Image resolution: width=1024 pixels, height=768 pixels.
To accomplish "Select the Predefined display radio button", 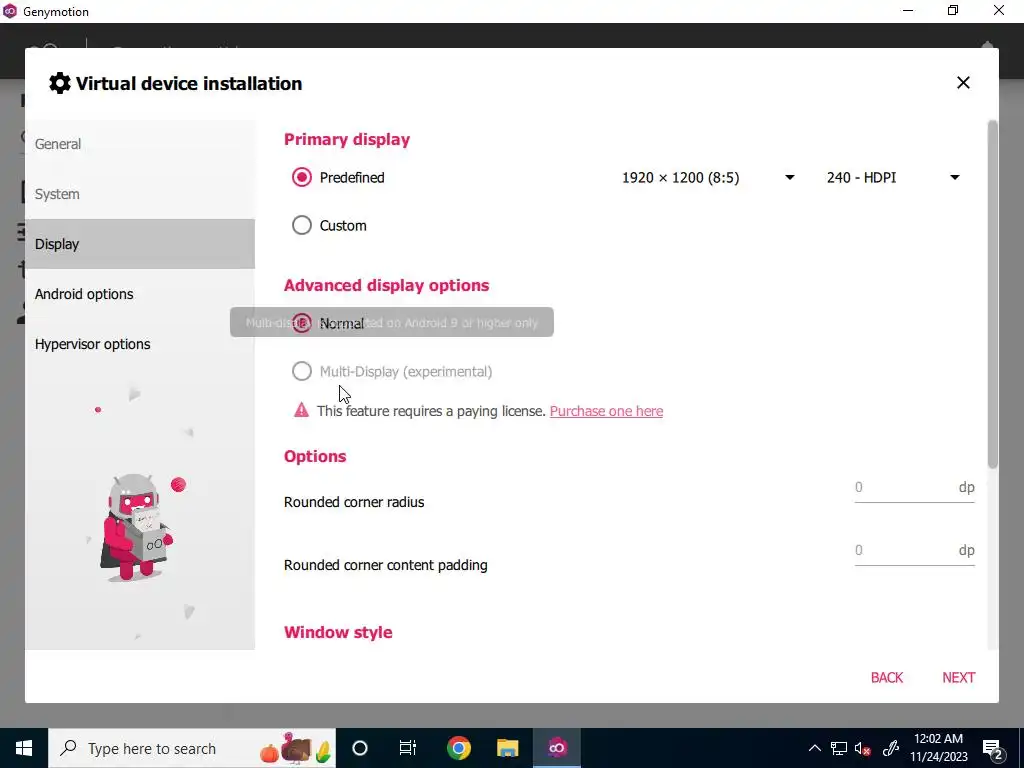I will (302, 177).
